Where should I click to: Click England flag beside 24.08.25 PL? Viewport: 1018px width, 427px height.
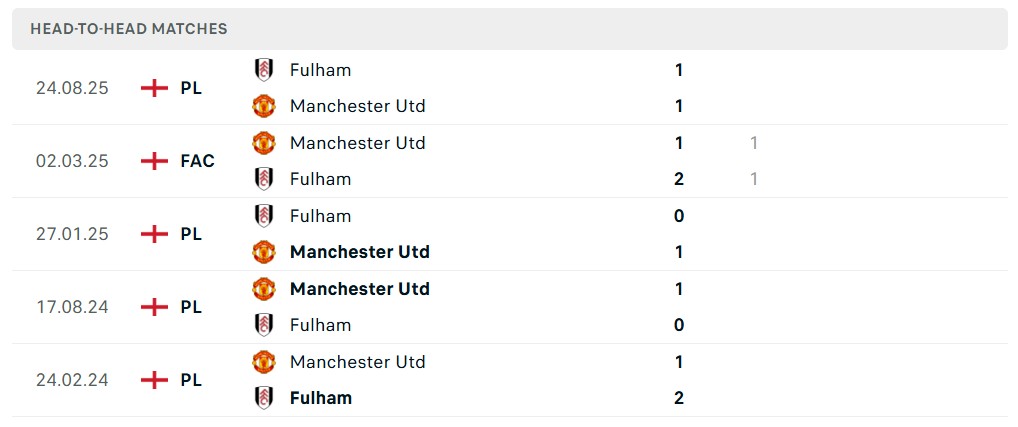point(154,88)
